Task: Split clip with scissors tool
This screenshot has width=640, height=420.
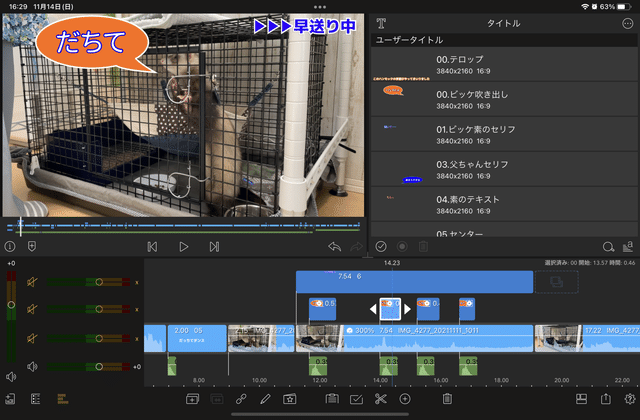Action: pyautogui.click(x=380, y=399)
